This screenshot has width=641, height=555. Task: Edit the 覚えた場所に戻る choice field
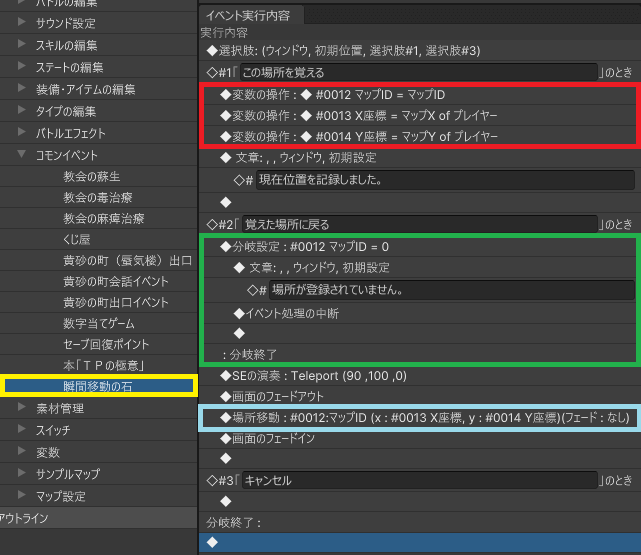pos(418,223)
